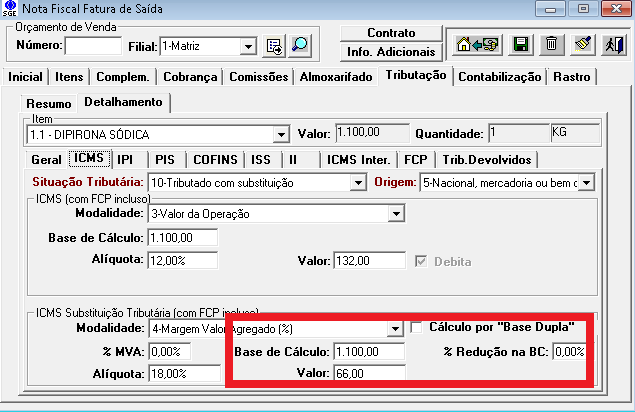635x412 pixels.
Task: Toggle the Debita checkbox
Action: 421,262
